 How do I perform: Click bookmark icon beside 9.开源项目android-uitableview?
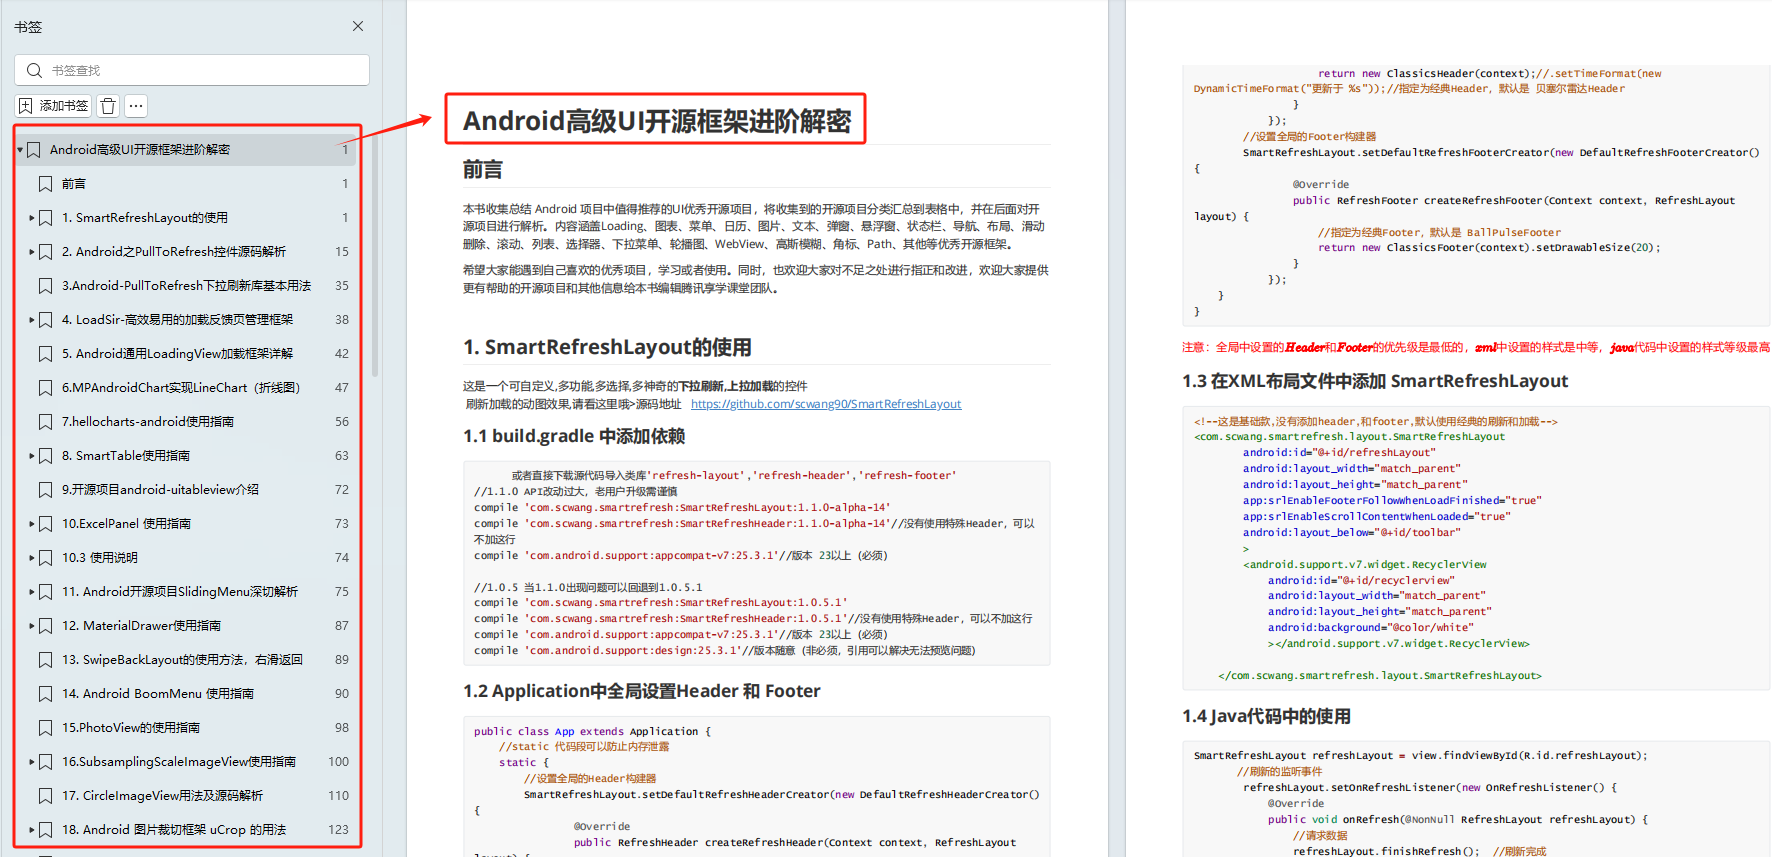point(45,490)
